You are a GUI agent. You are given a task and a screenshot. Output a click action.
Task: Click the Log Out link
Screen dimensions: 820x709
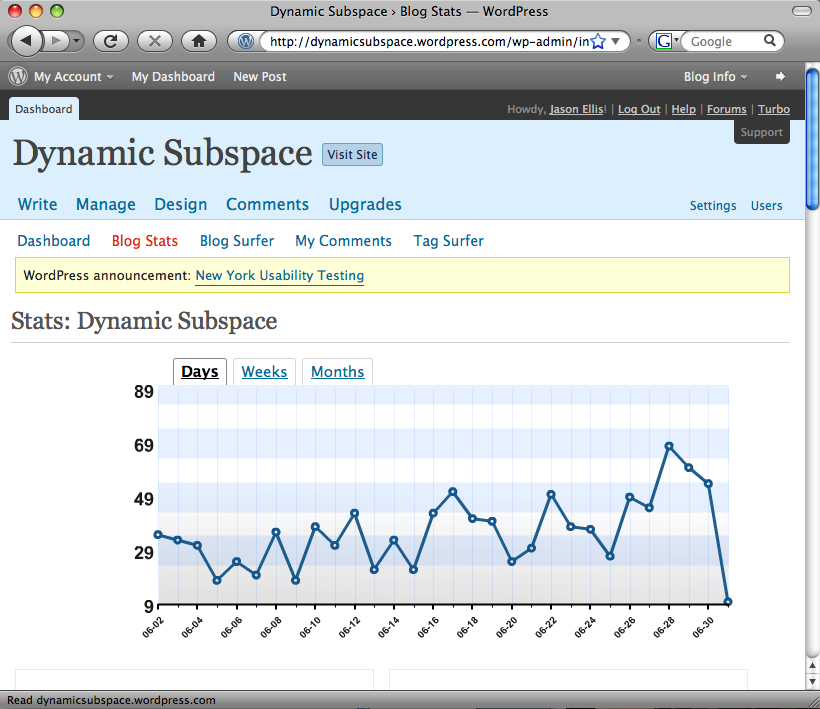tap(639, 109)
